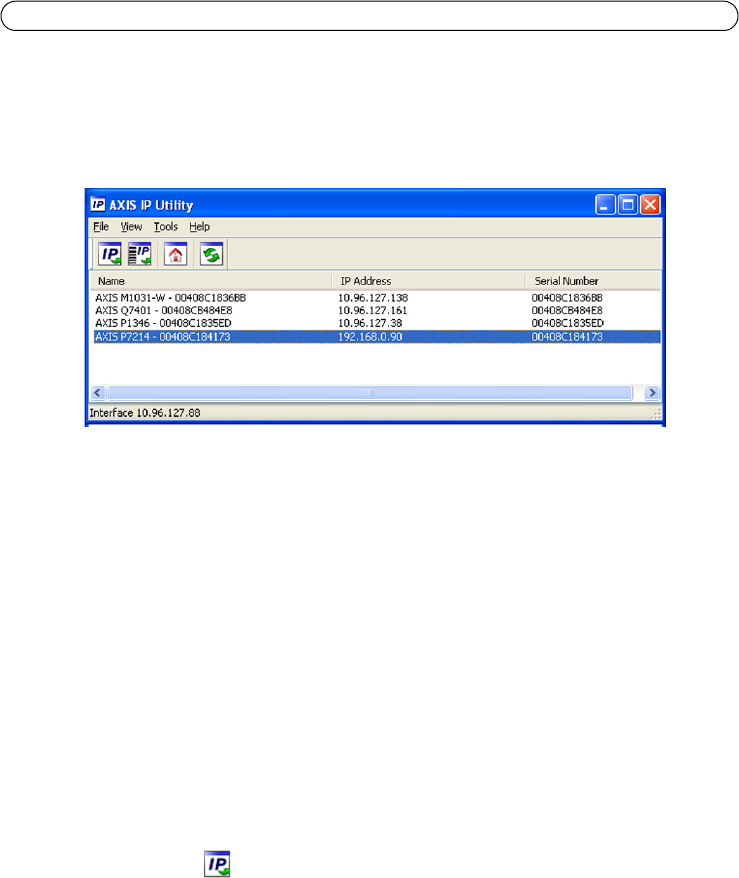Click IP address 10.96.127.161
Screen dimensions: 739x878
pyautogui.click(x=372, y=311)
